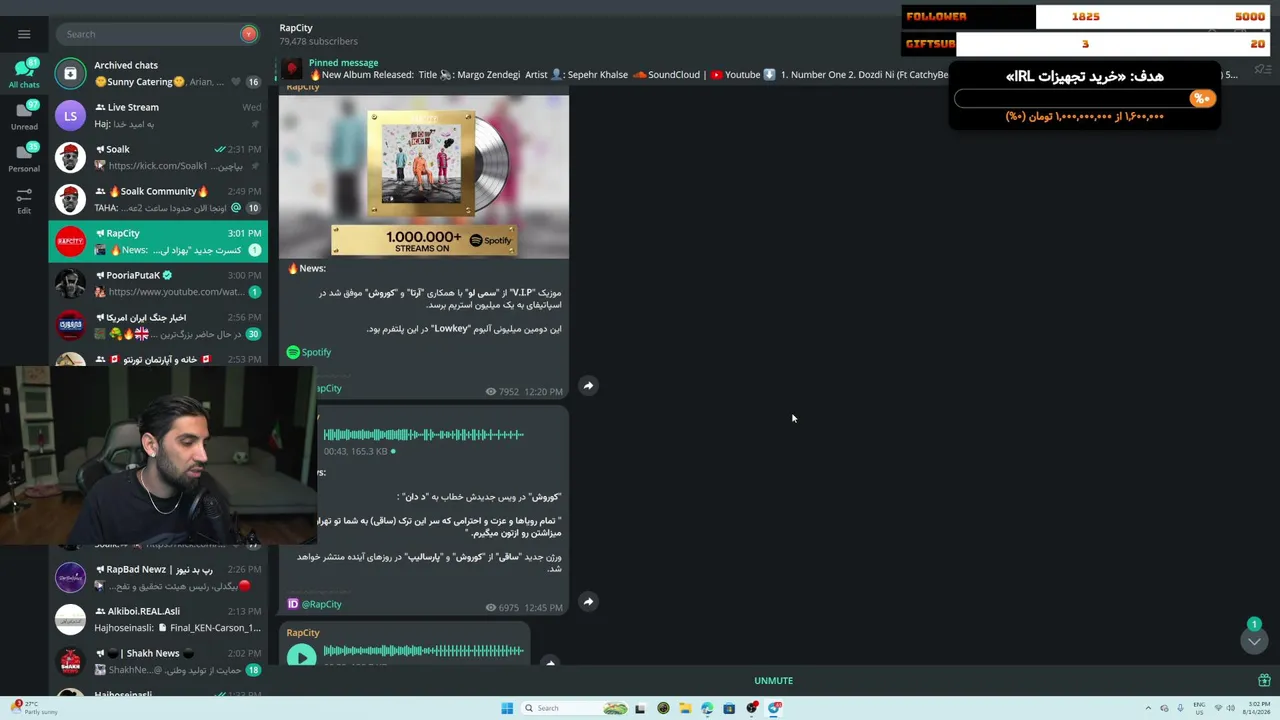Image resolution: width=1280 pixels, height=720 pixels.
Task: Open the Soalk channel chat
Action: (158, 157)
